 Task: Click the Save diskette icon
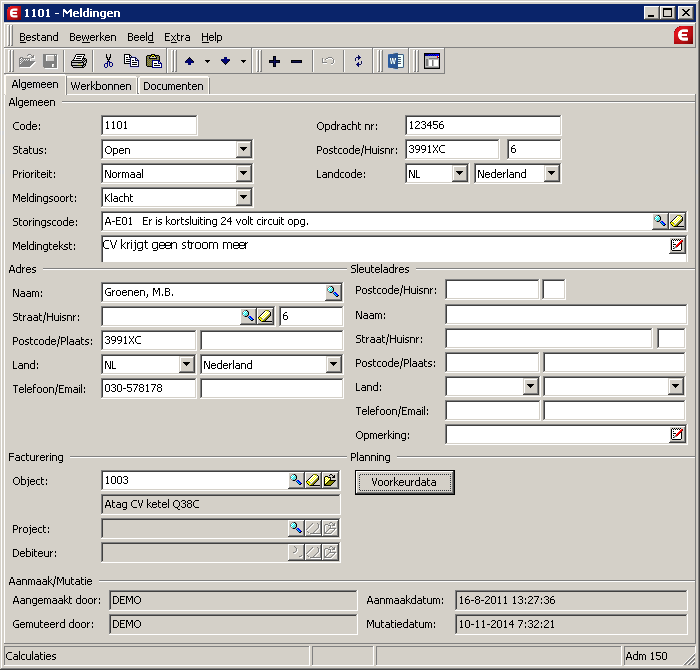click(x=50, y=61)
